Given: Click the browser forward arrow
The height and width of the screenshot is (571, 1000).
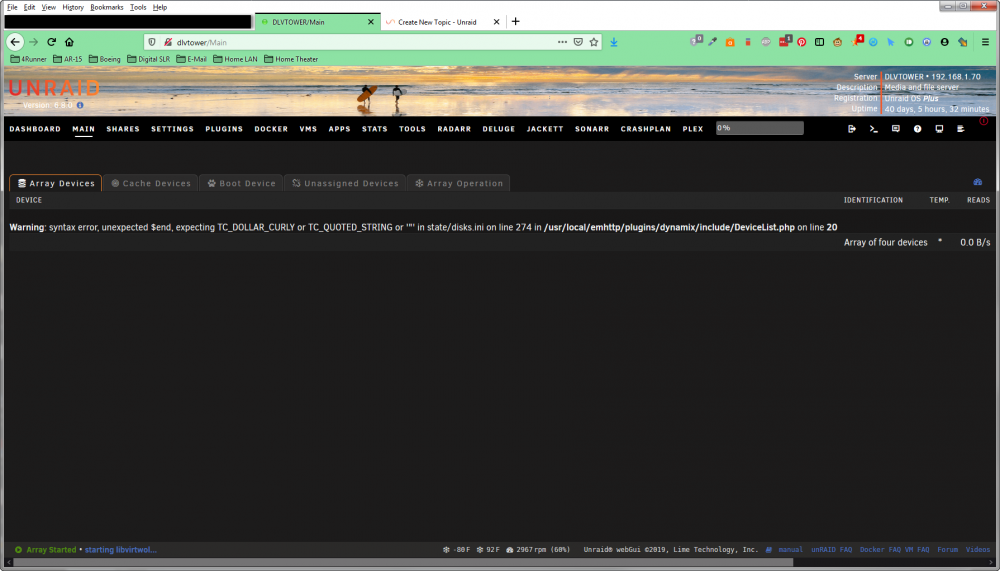Looking at the screenshot, I should click(34, 42).
